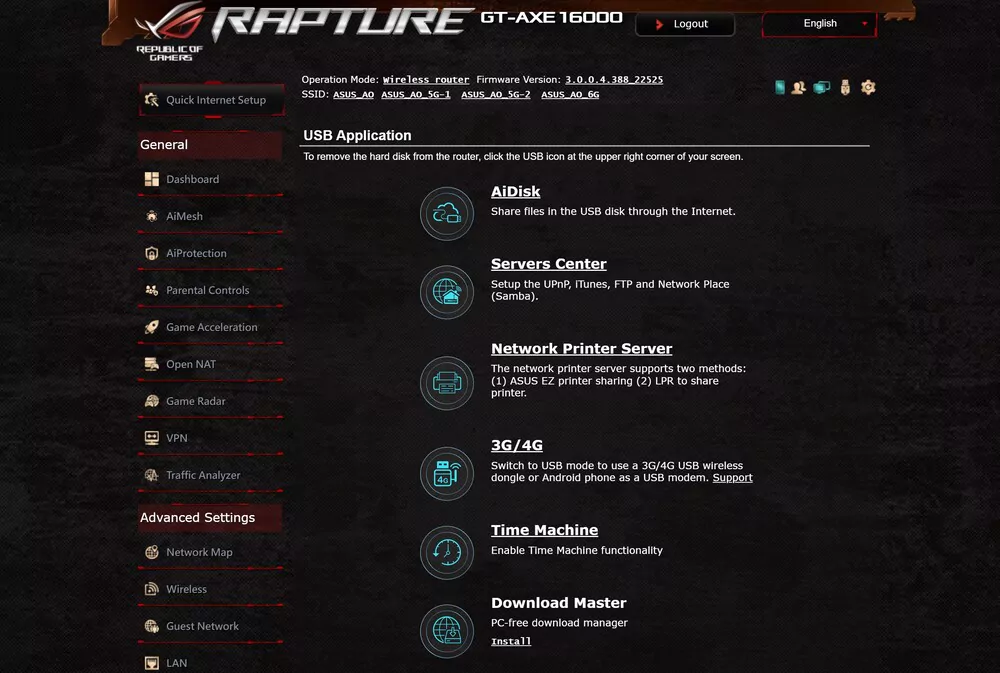
Task: Open the Time Machine link
Action: point(545,530)
